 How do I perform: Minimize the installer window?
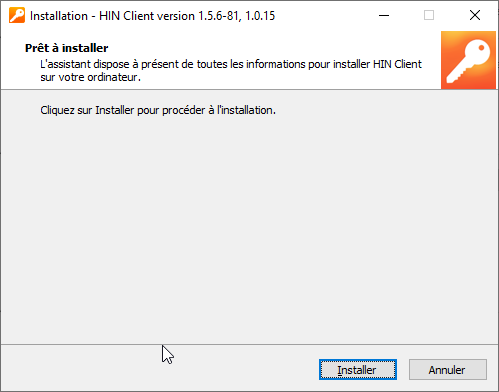(384, 15)
